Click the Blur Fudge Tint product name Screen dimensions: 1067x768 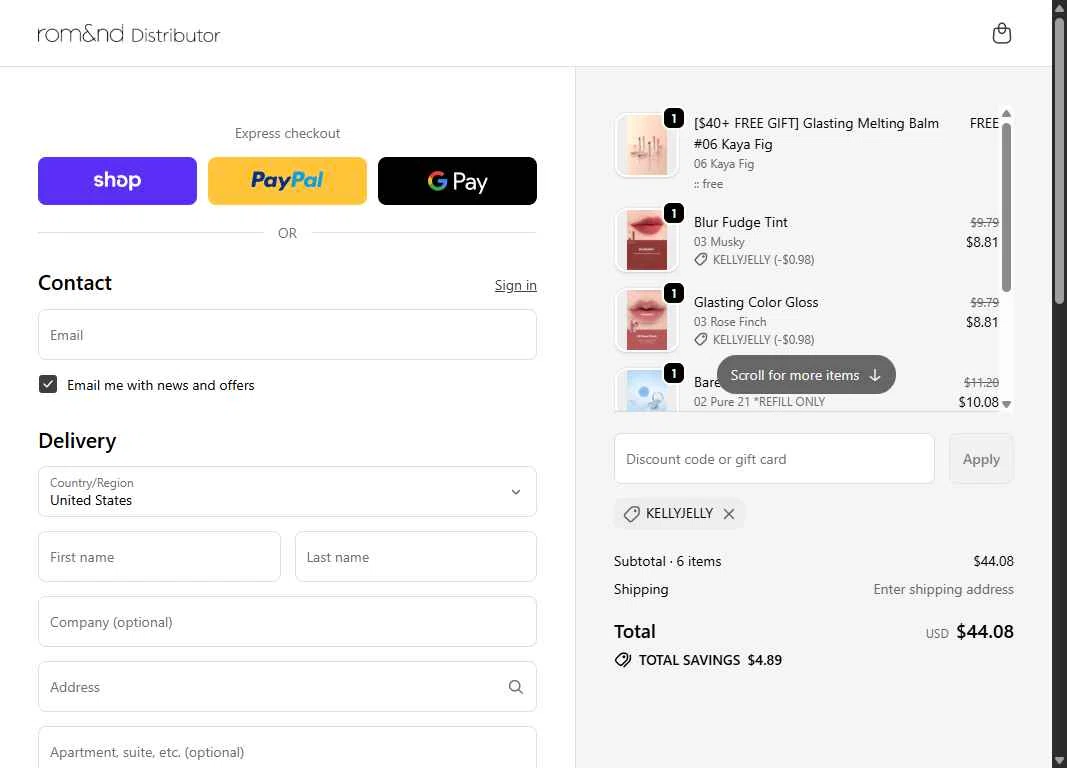[740, 222]
